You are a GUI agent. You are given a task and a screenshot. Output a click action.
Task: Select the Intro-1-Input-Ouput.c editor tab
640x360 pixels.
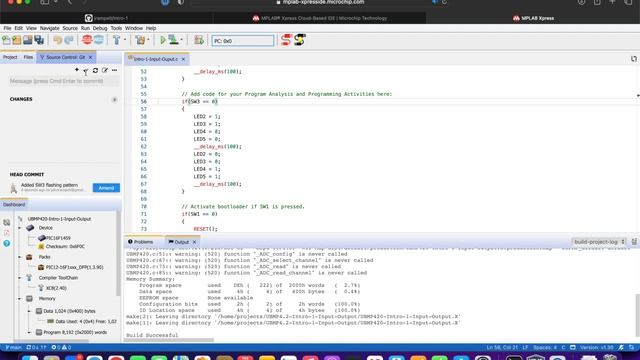(156, 59)
